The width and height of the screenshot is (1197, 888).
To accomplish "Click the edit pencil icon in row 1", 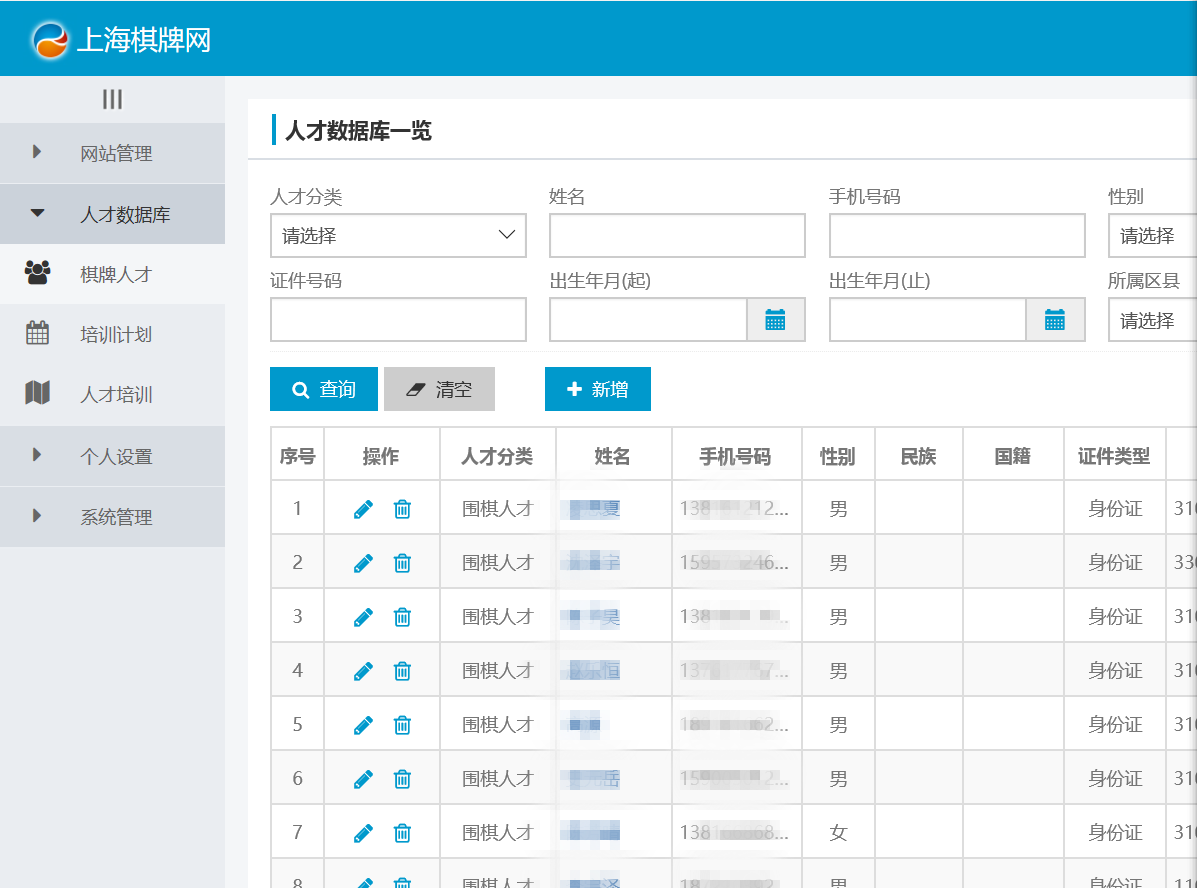I will (363, 509).
